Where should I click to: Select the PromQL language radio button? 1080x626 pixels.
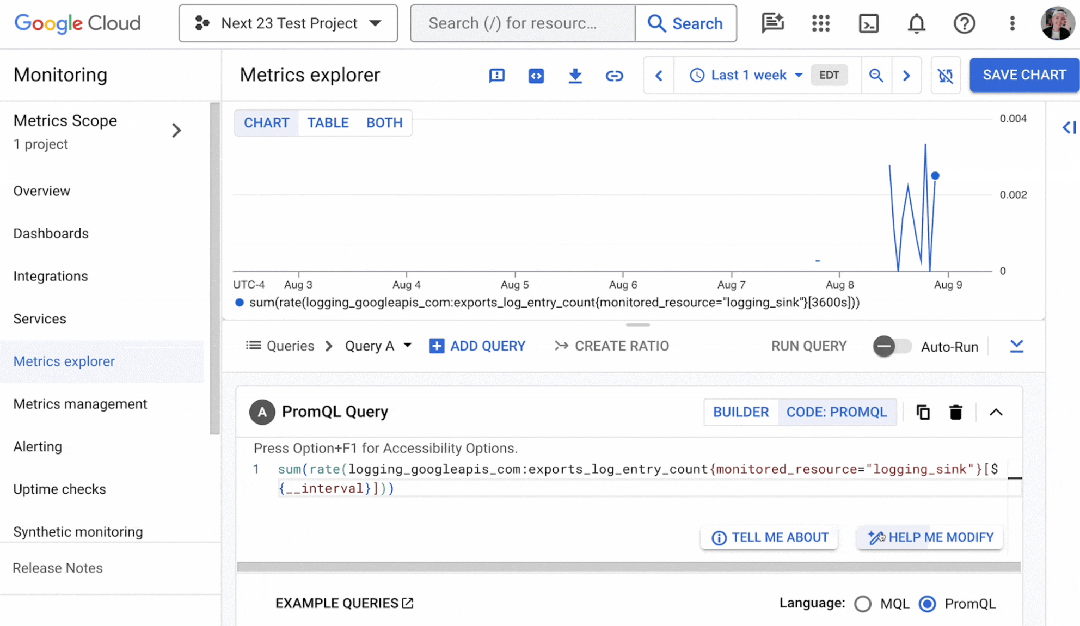927,604
